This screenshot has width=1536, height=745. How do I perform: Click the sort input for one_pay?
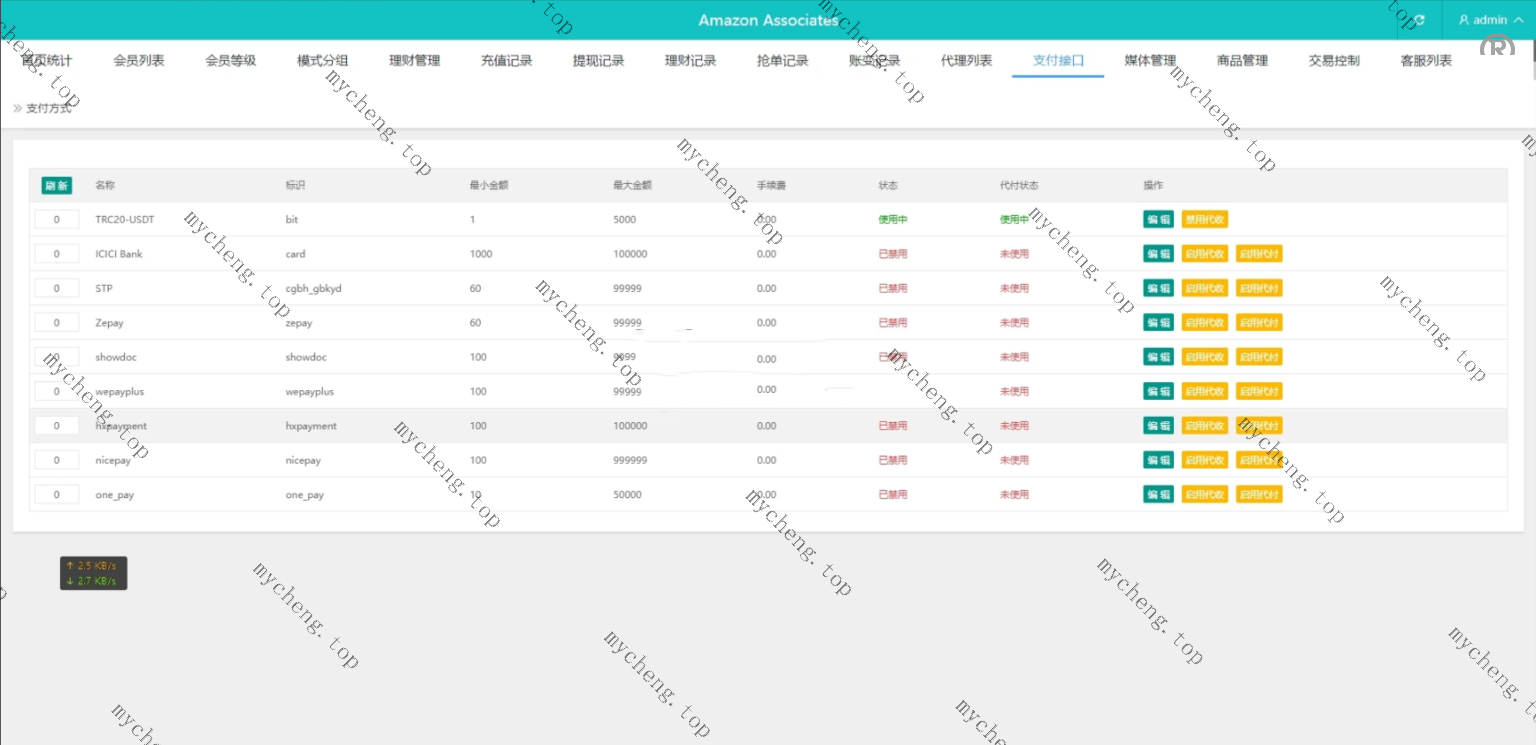(x=57, y=495)
